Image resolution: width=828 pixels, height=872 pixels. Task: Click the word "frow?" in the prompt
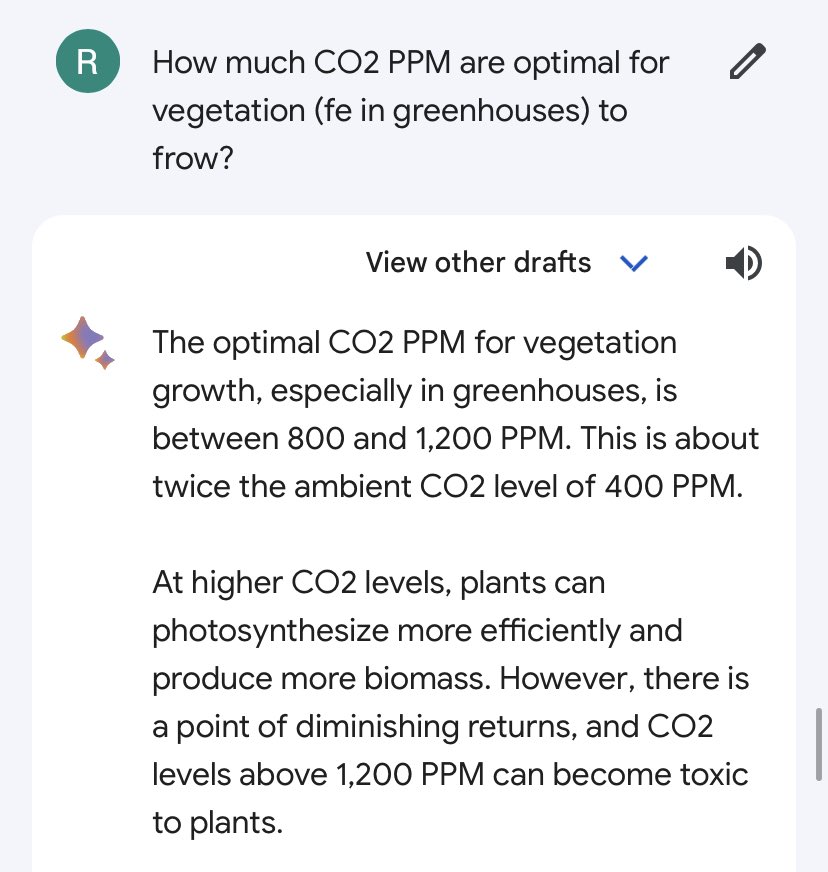(x=193, y=158)
